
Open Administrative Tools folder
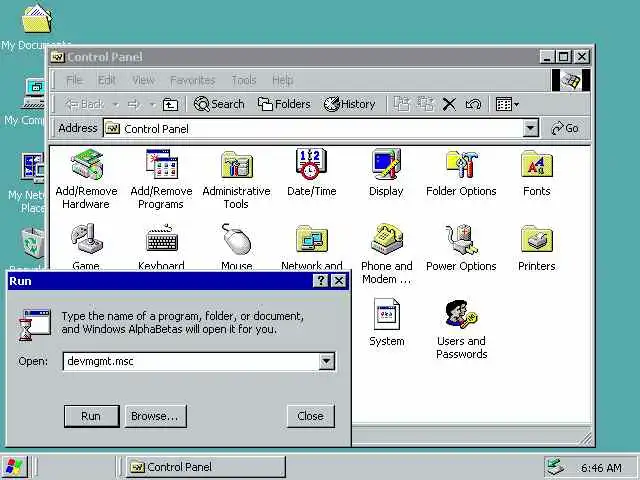(x=236, y=180)
